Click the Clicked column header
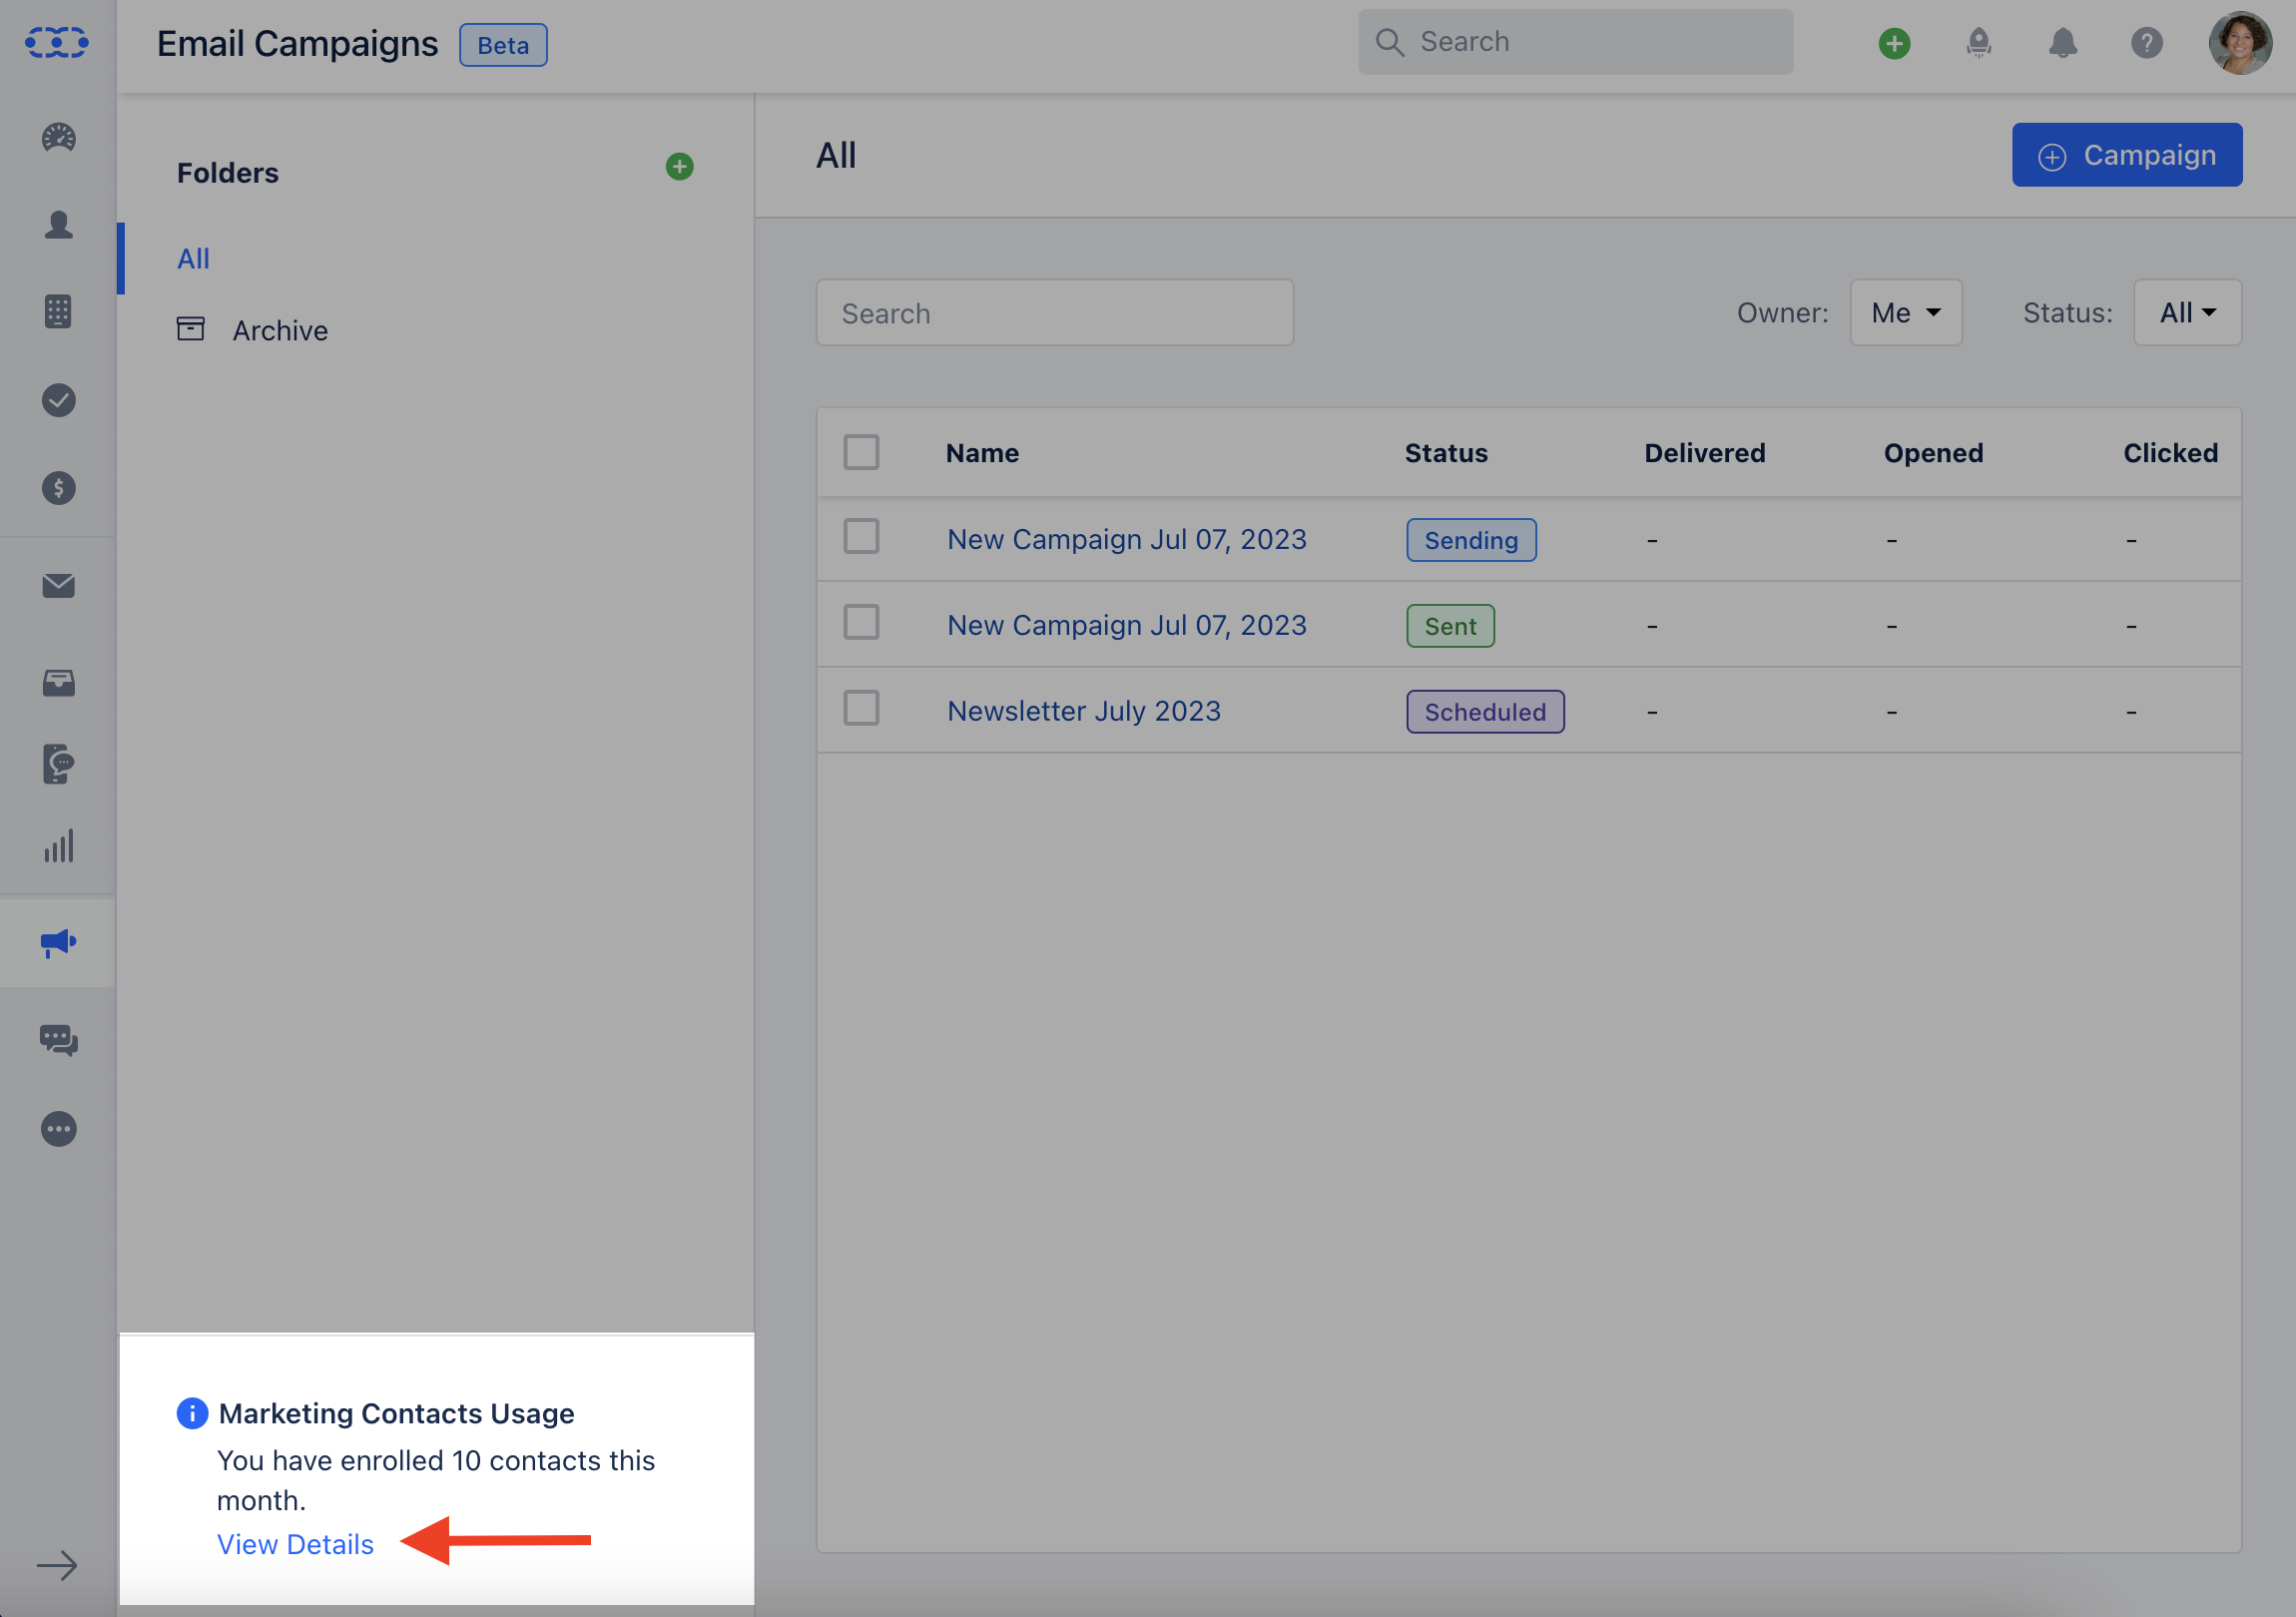The width and height of the screenshot is (2296, 1617). click(x=2171, y=453)
